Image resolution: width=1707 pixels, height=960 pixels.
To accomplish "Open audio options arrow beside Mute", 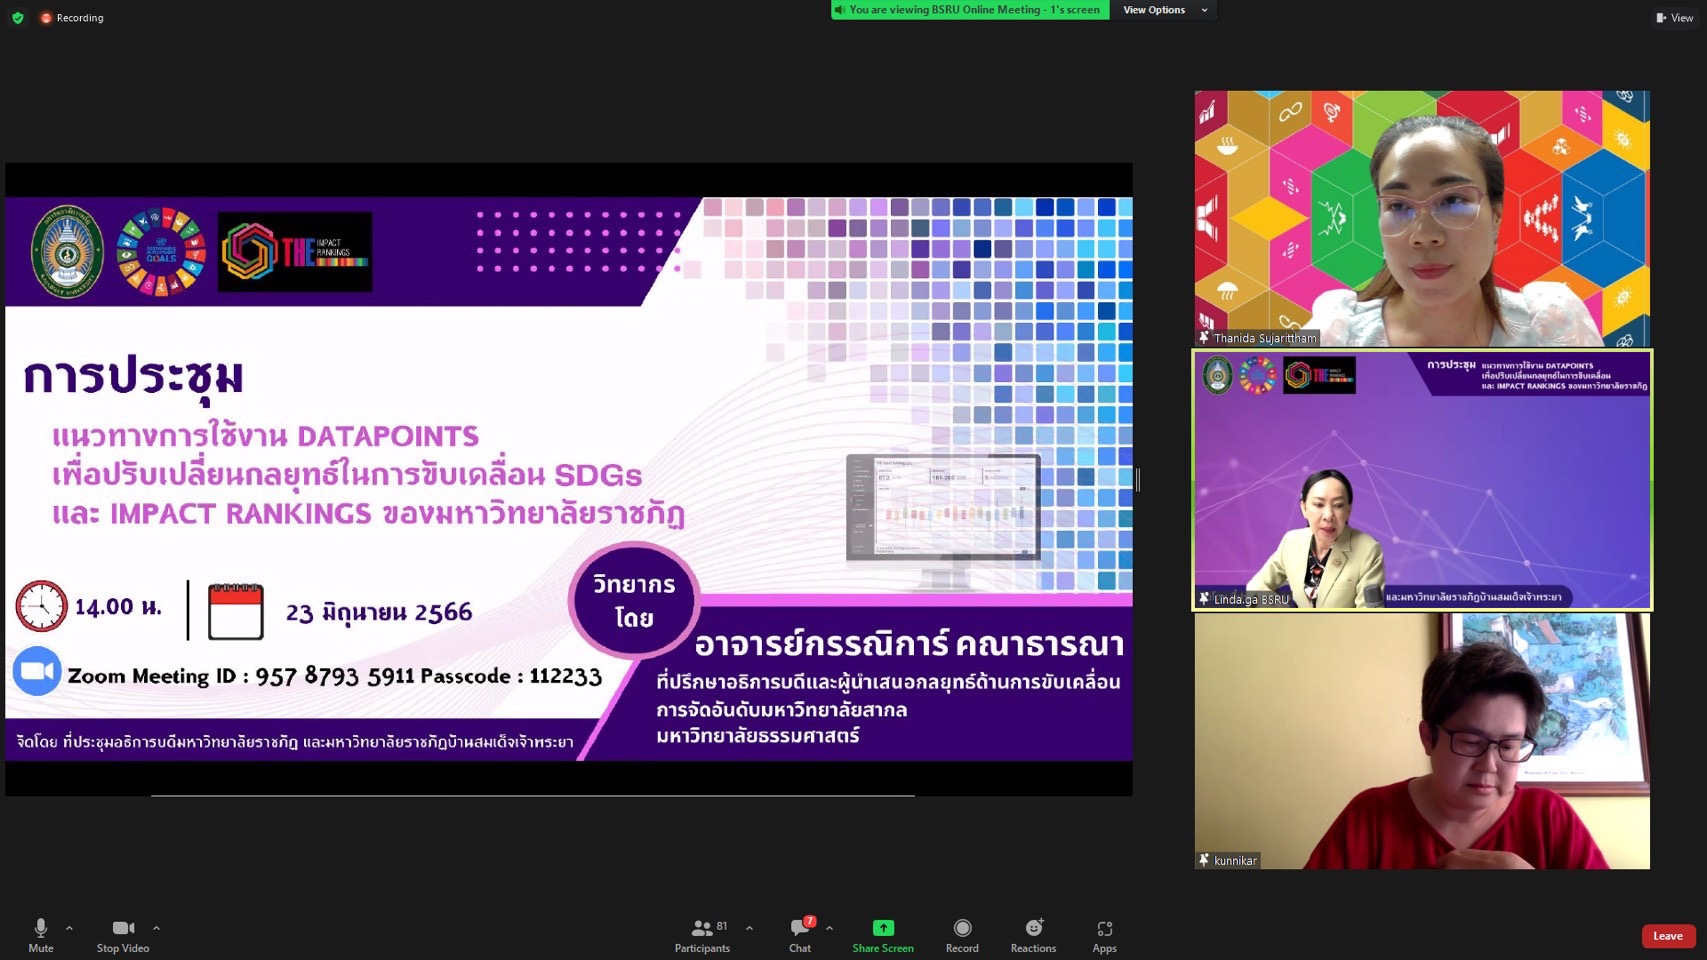I will (69, 928).
